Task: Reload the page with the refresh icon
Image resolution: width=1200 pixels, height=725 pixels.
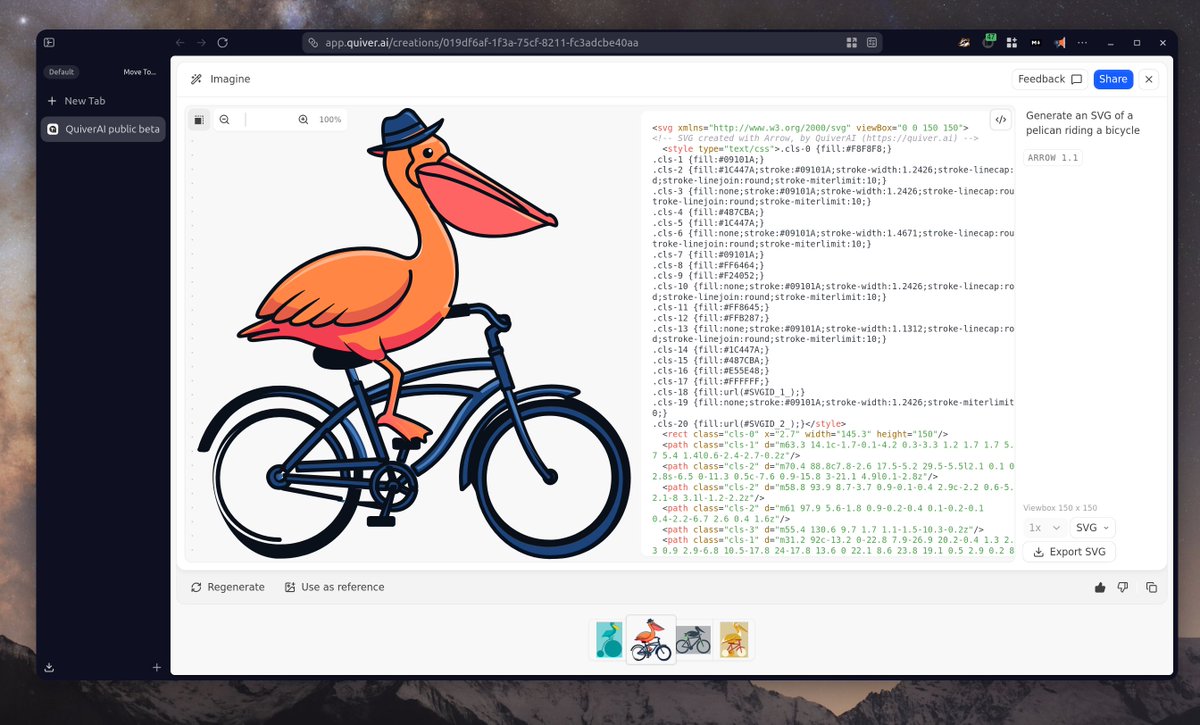Action: tap(222, 43)
